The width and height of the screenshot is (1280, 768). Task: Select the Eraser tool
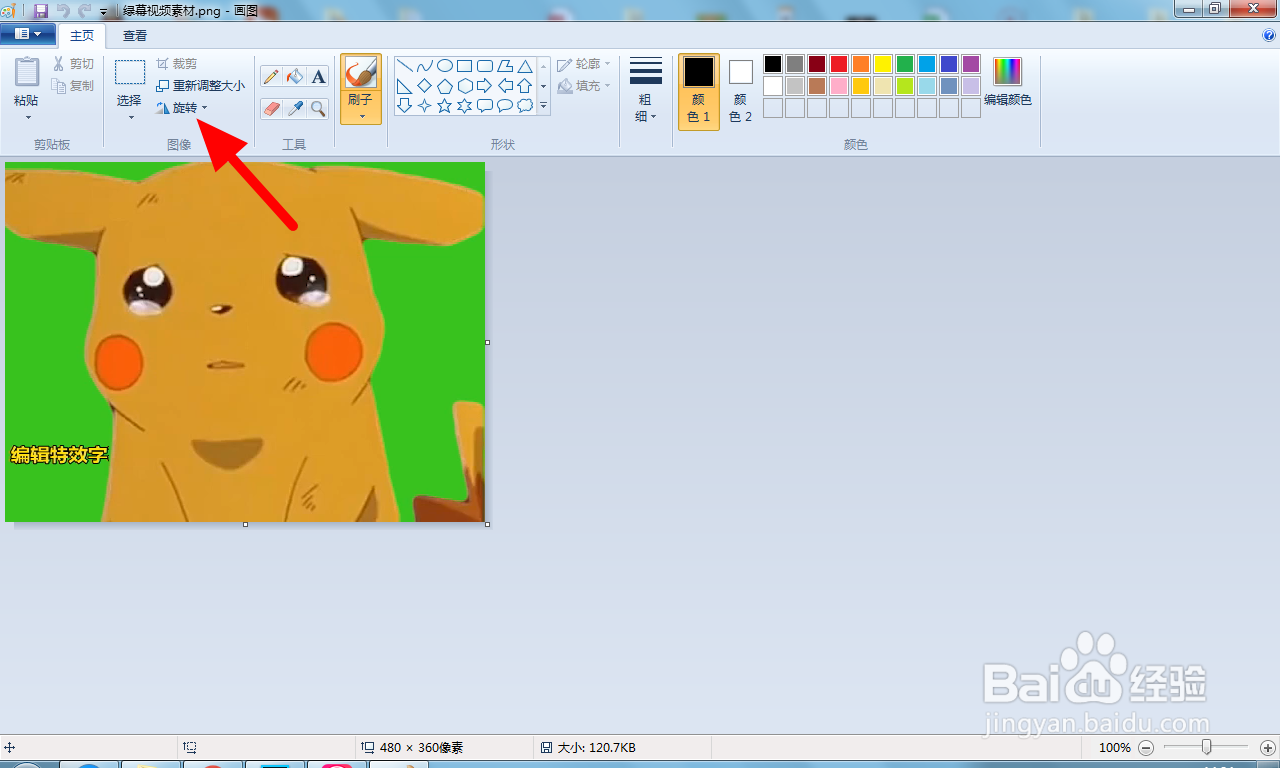[271, 108]
